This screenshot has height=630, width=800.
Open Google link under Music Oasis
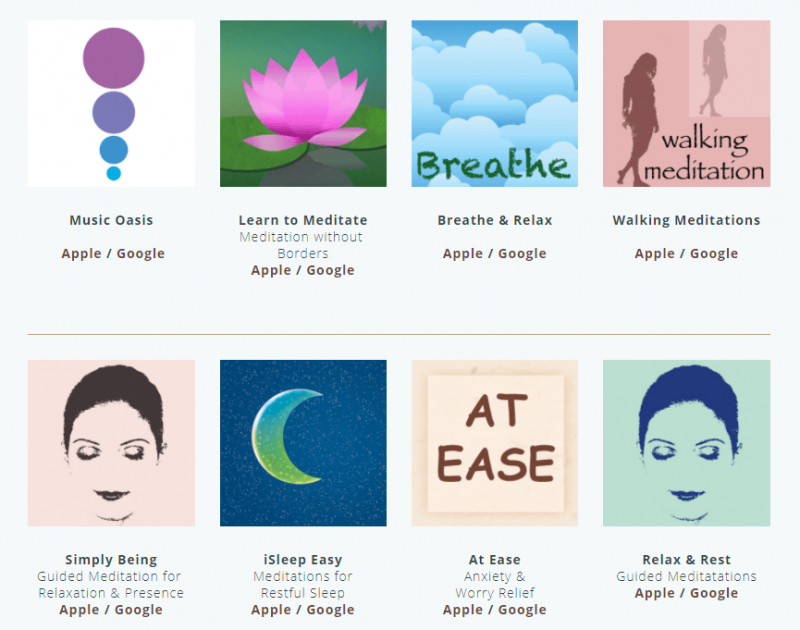(140, 254)
